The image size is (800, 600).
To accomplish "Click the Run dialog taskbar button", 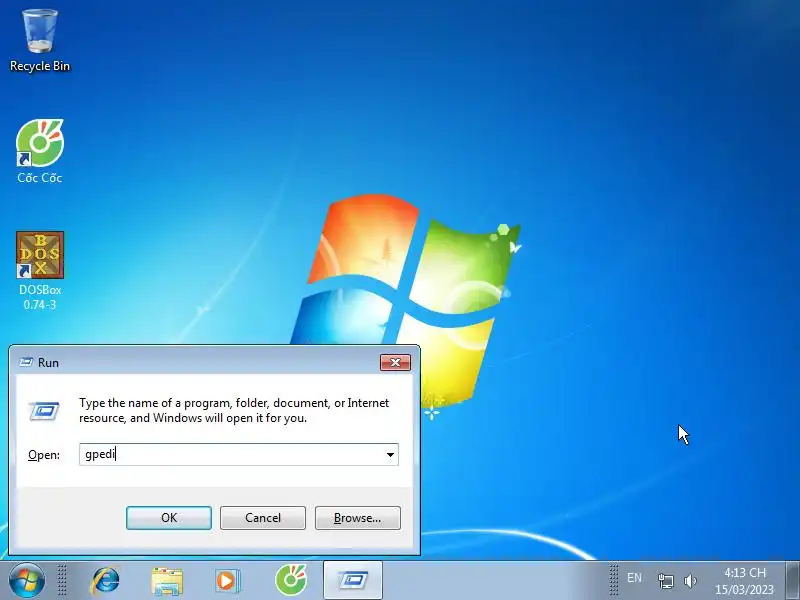I will [x=353, y=581].
